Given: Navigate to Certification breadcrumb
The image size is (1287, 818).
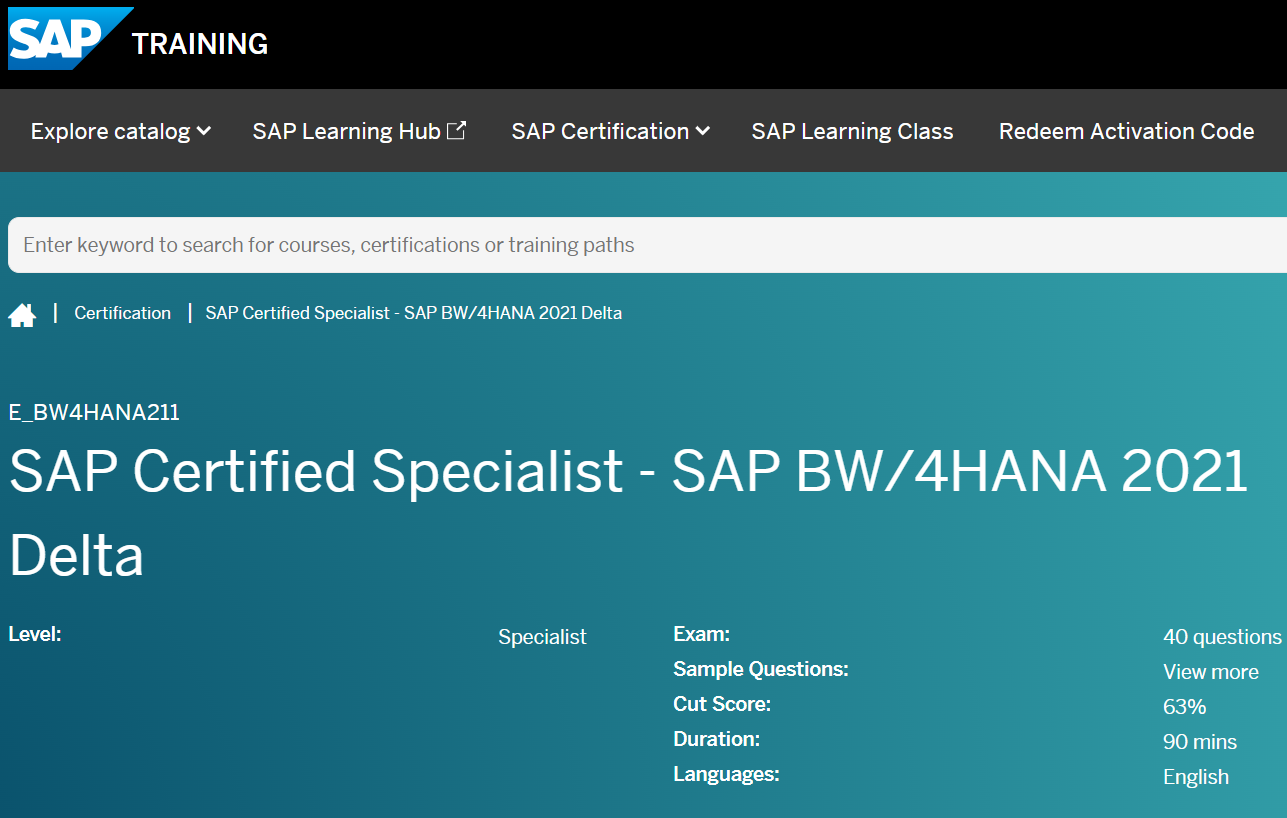Looking at the screenshot, I should tap(122, 313).
